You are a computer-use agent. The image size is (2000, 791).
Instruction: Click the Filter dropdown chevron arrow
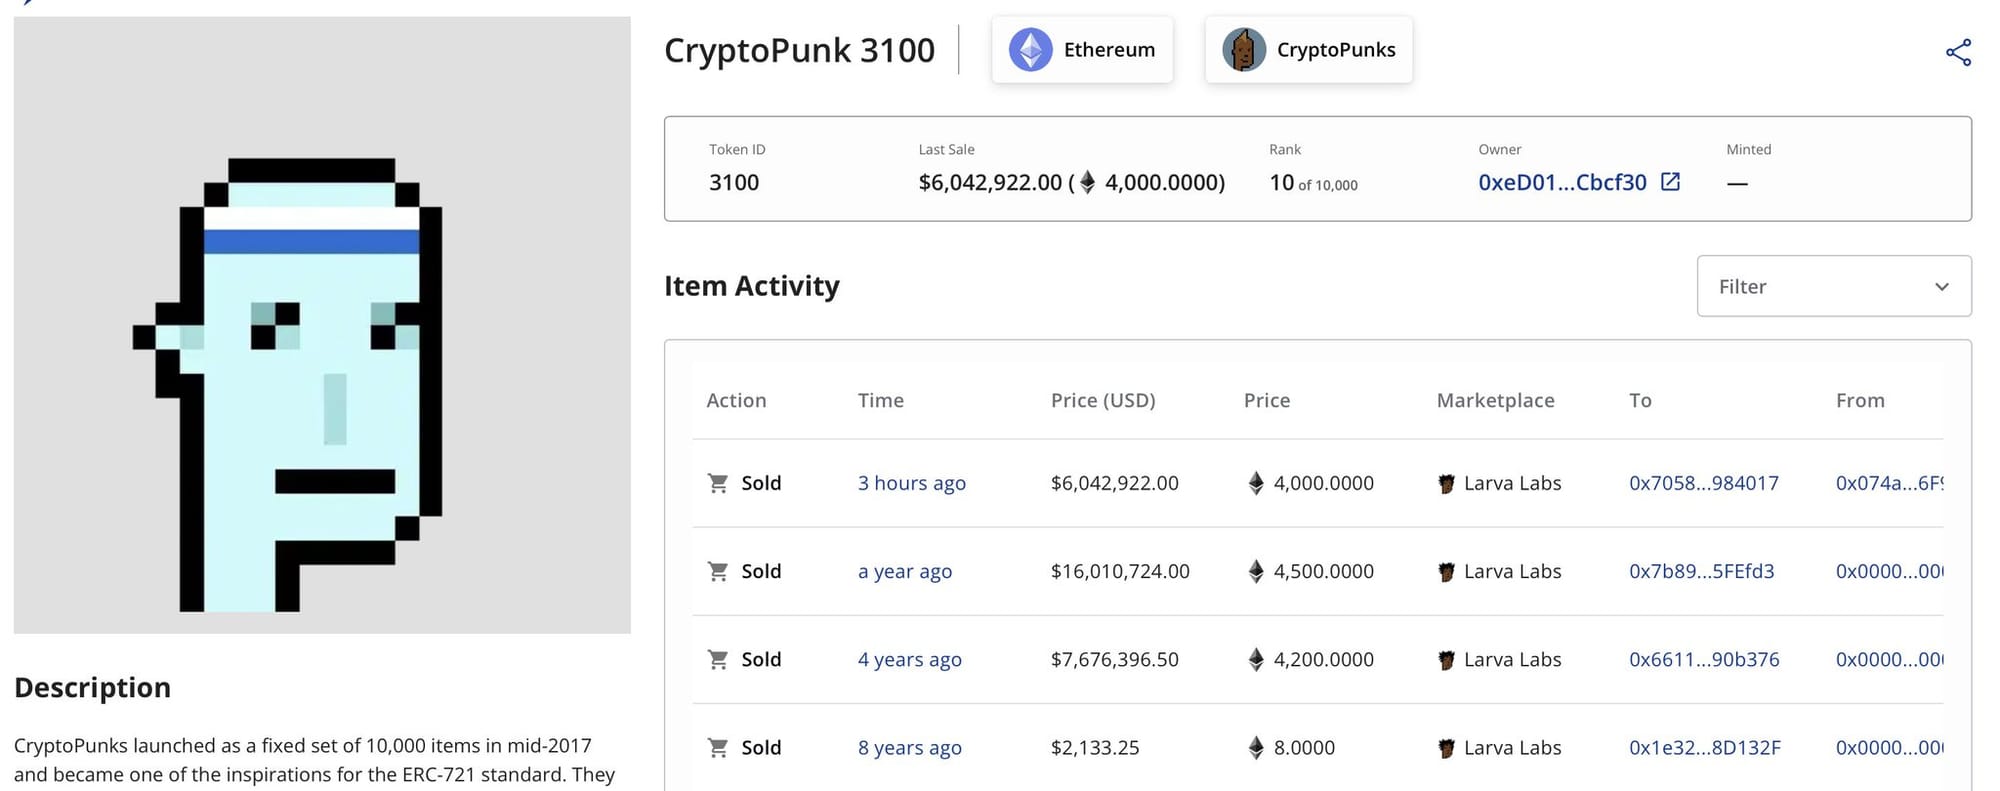pos(1942,287)
